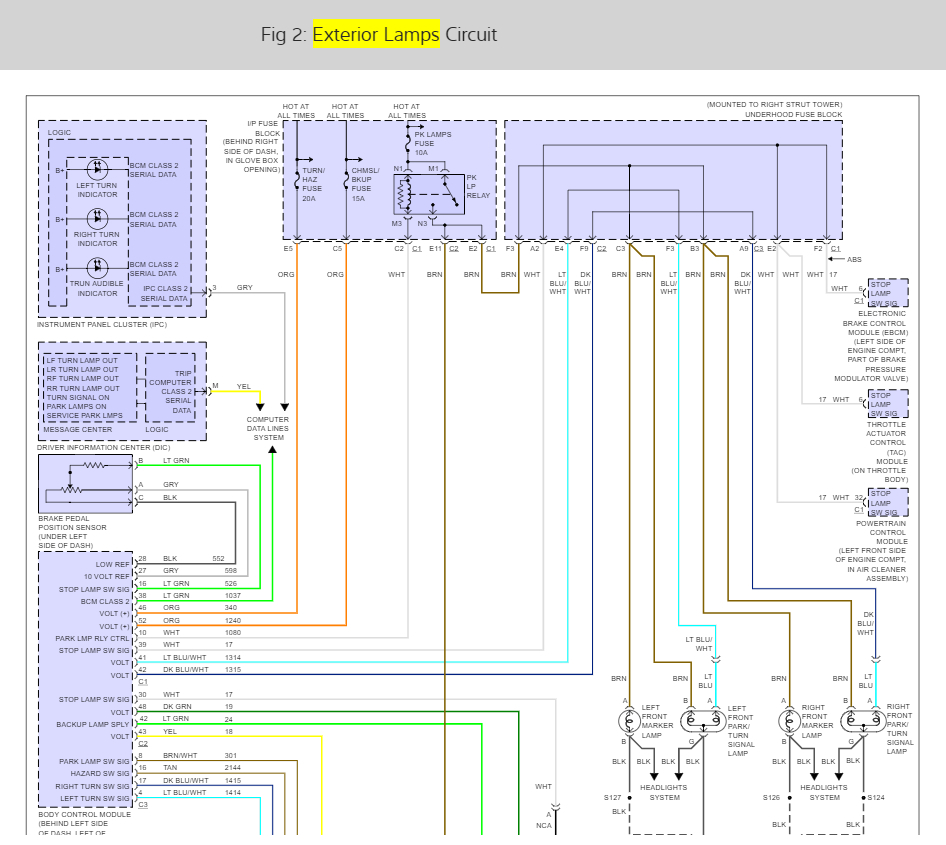Viewport: 946px width, 845px height.
Task: Click the Left Front Park/Turn Signal Lamp symbol
Action: tap(703, 721)
